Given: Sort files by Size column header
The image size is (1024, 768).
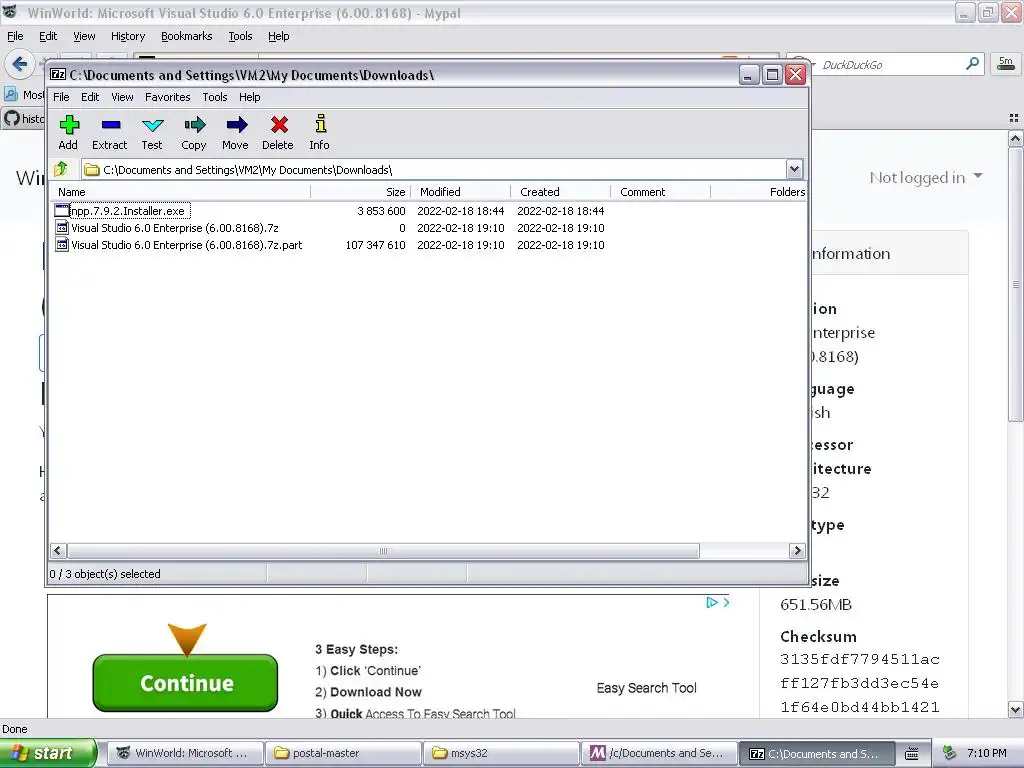Looking at the screenshot, I should (x=361, y=192).
